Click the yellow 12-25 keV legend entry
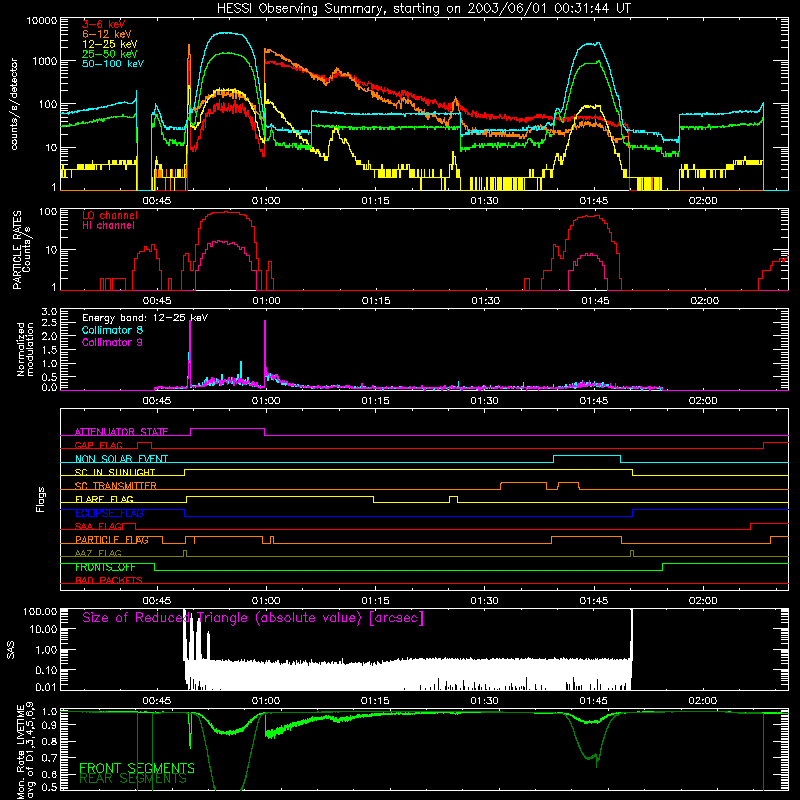800x800 pixels. (x=110, y=44)
